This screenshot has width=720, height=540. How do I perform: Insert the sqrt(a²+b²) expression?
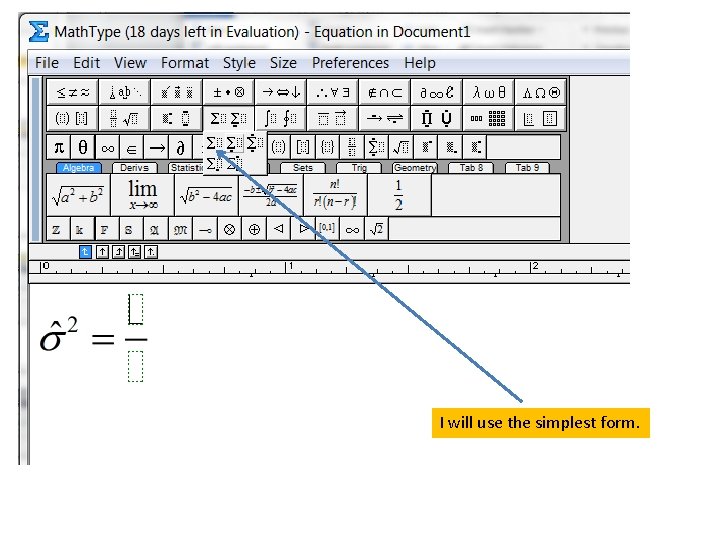click(79, 195)
